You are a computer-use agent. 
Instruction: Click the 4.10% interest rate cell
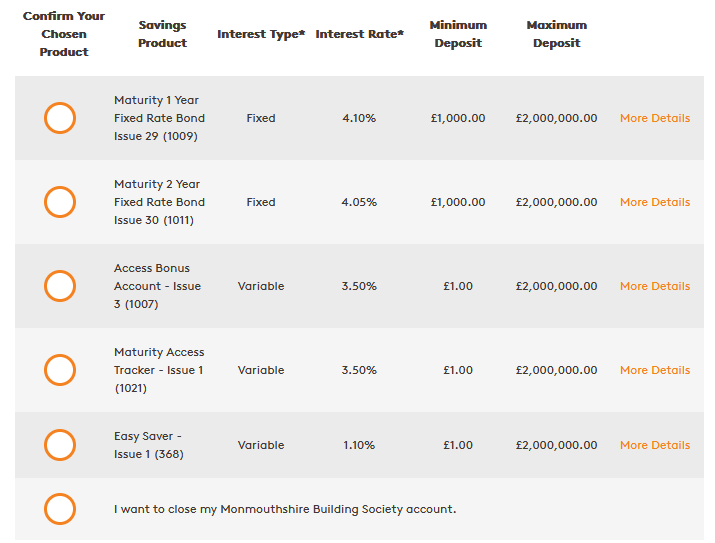pos(359,118)
